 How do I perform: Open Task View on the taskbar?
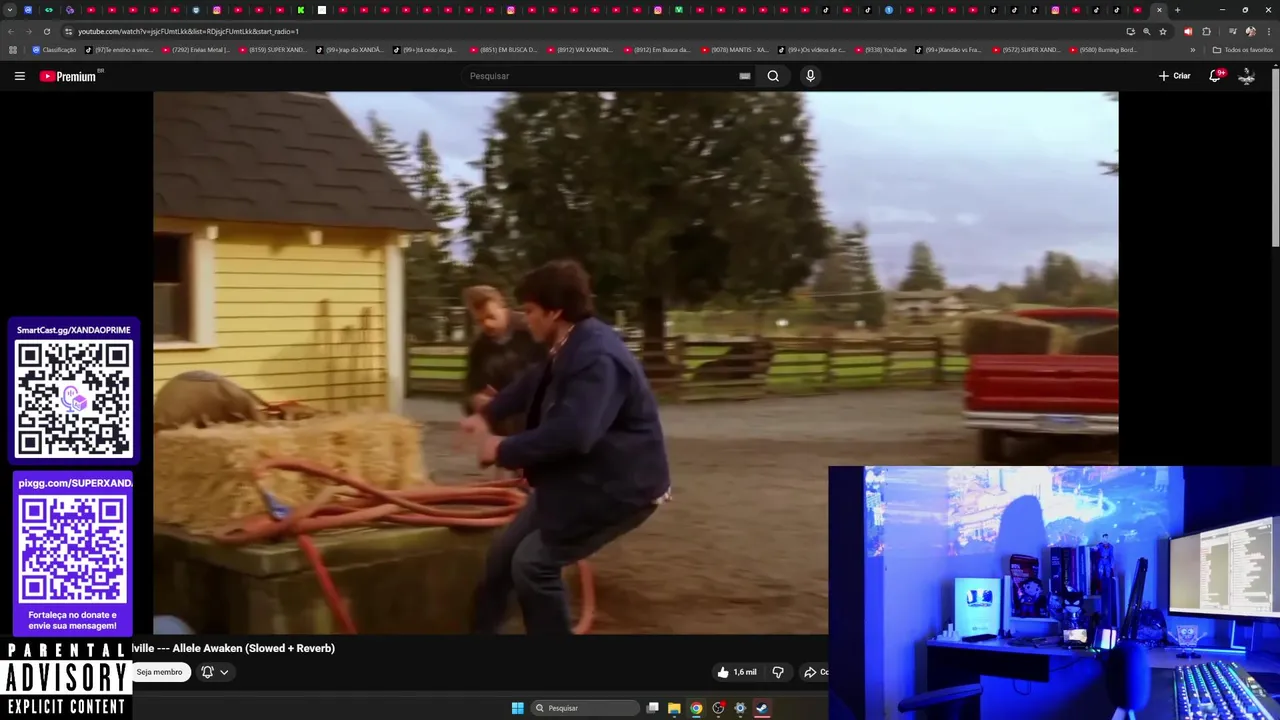[x=653, y=708]
